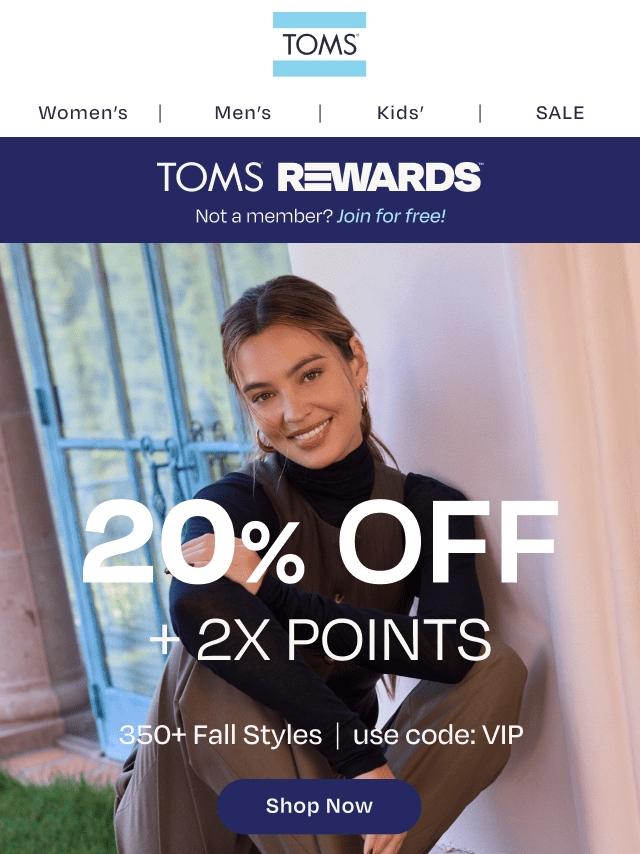
Task: Click the divider between Kids' and SALE
Action: point(480,113)
